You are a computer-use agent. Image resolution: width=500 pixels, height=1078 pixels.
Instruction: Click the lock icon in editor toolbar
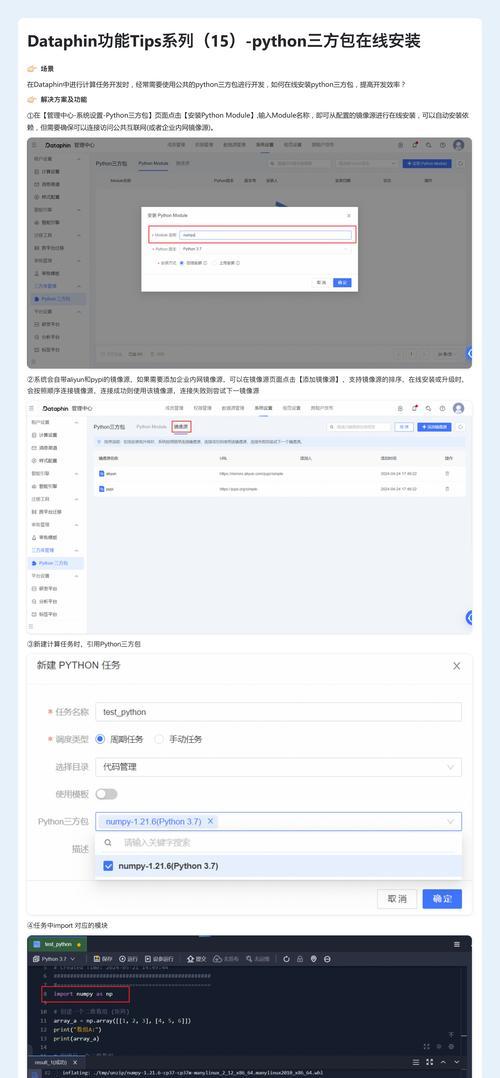[x=300, y=959]
